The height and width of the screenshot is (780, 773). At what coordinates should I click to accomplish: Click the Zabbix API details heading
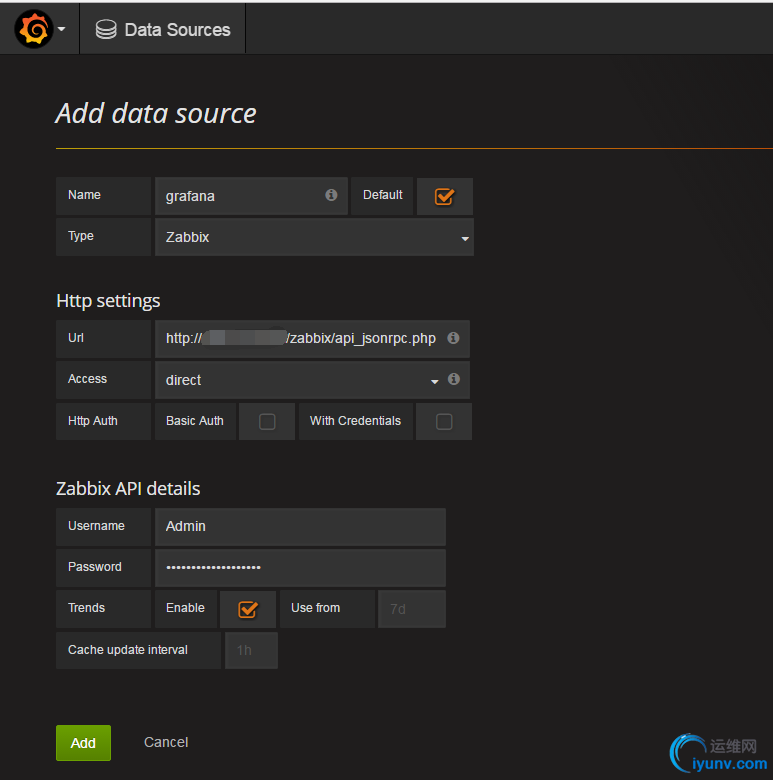[x=128, y=488]
